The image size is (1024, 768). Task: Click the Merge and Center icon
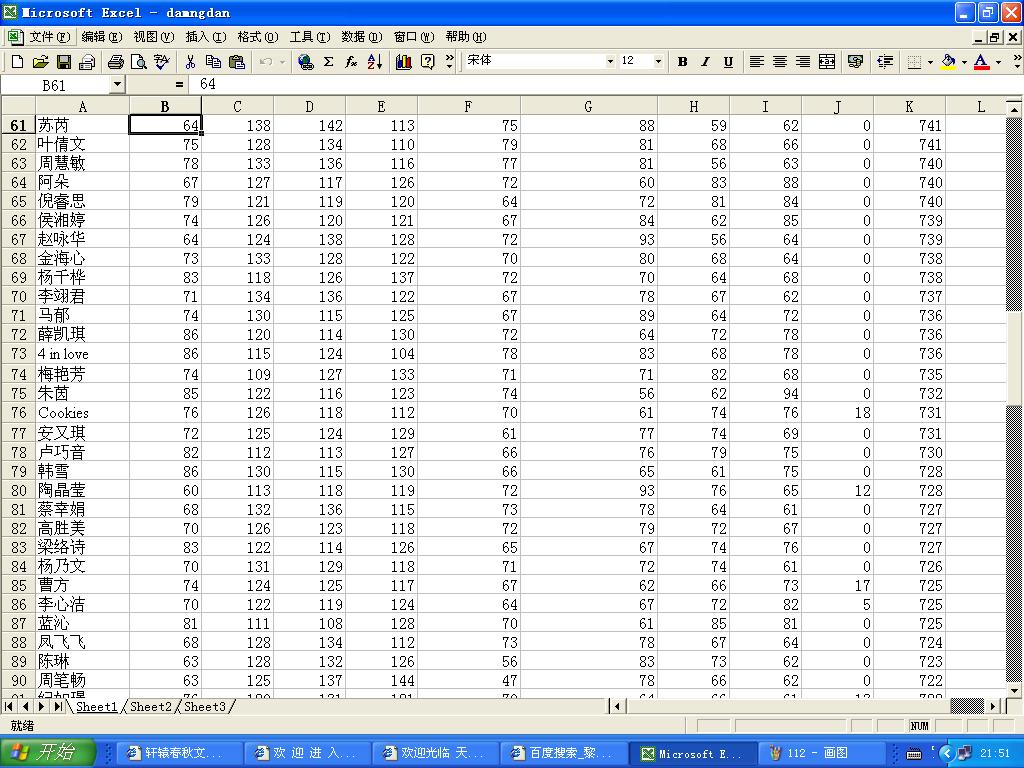pyautogui.click(x=827, y=62)
